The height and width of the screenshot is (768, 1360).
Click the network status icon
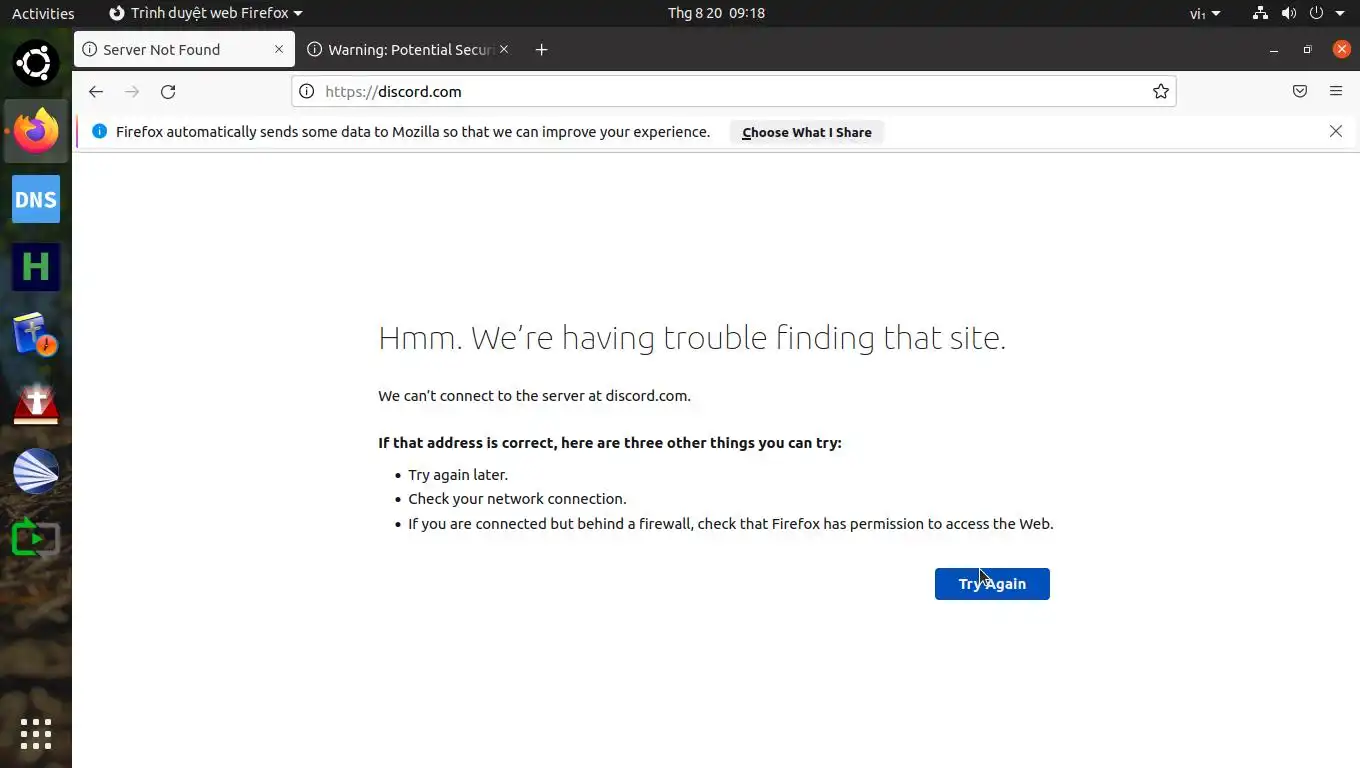coord(1260,13)
